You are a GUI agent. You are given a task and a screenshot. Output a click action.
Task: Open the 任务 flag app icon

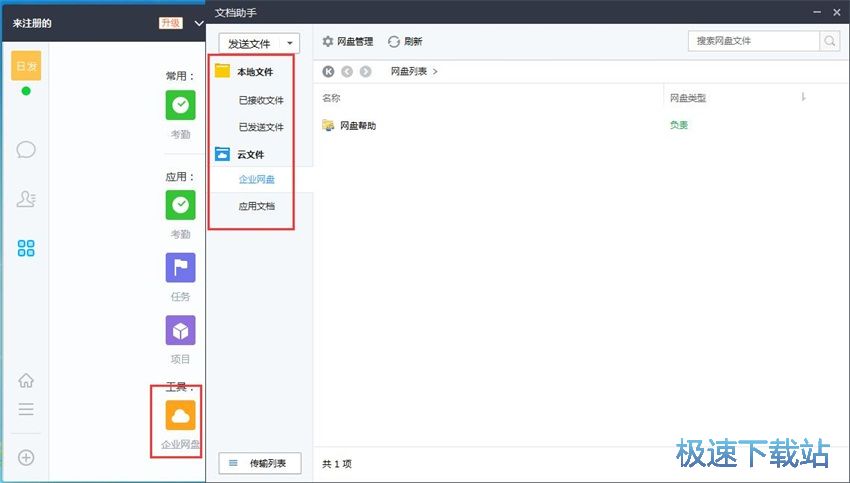click(181, 268)
